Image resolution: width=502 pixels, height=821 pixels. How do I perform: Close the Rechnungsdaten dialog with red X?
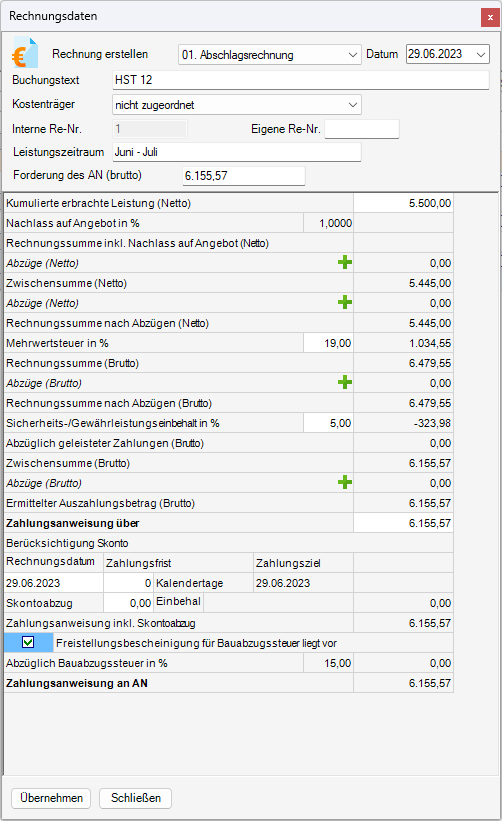[x=490, y=17]
